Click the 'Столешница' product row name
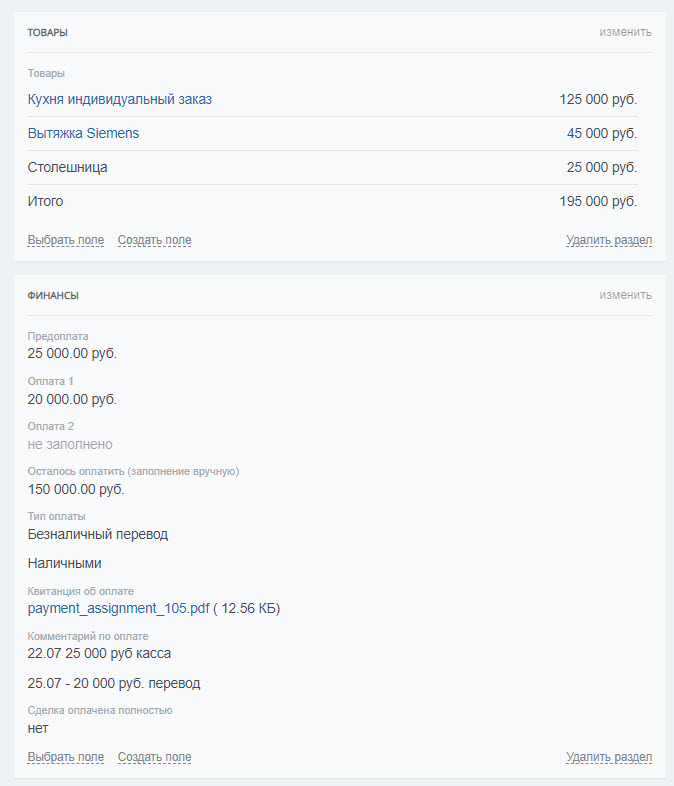 (x=68, y=167)
